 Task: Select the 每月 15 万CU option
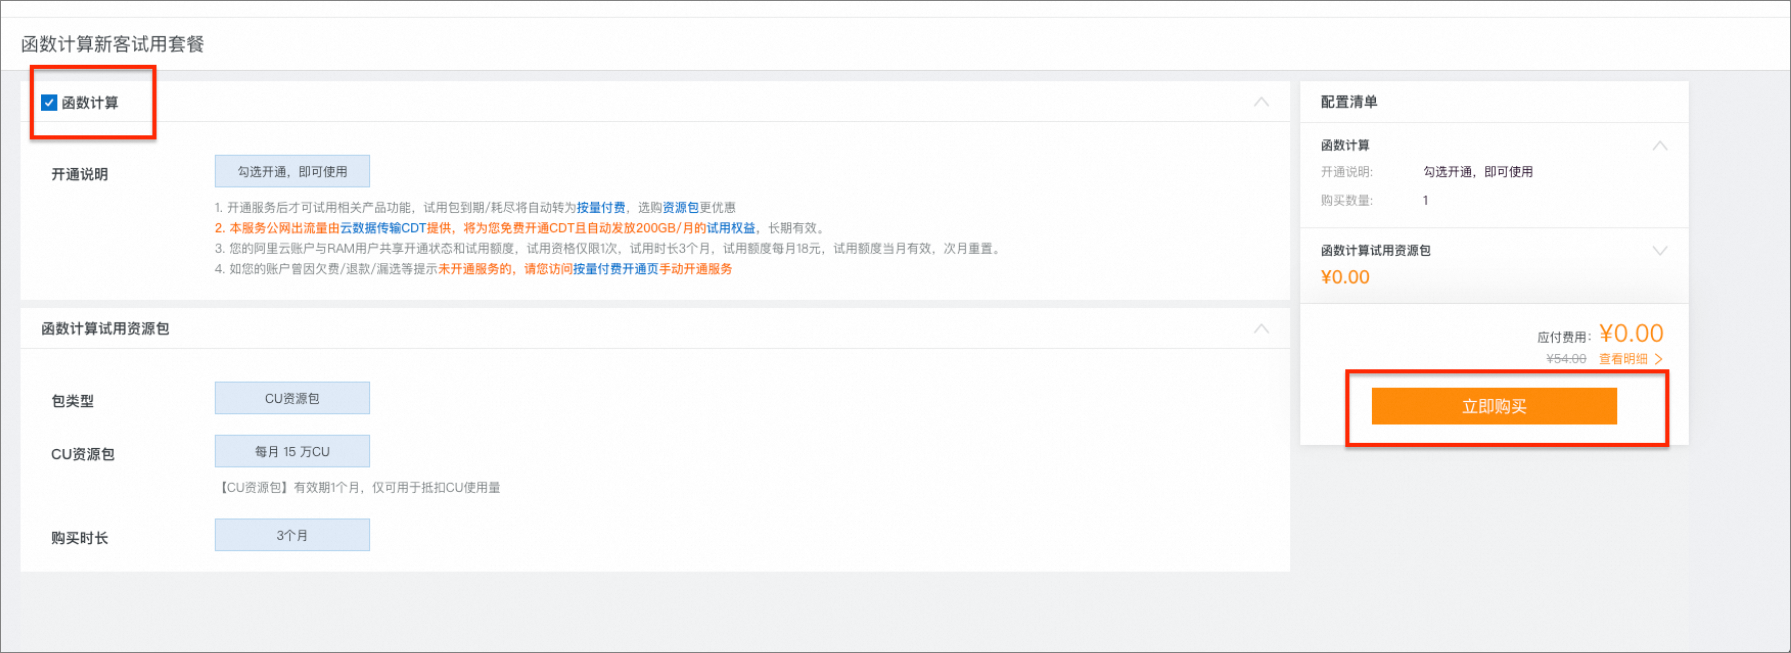pos(292,451)
